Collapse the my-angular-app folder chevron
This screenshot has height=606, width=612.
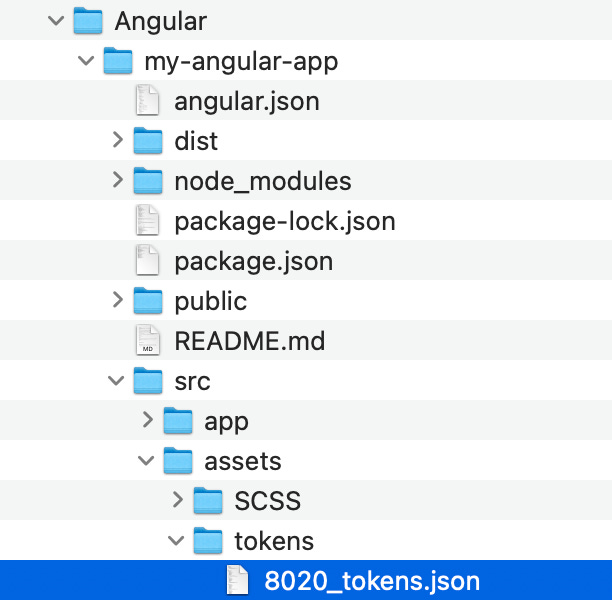(86, 60)
